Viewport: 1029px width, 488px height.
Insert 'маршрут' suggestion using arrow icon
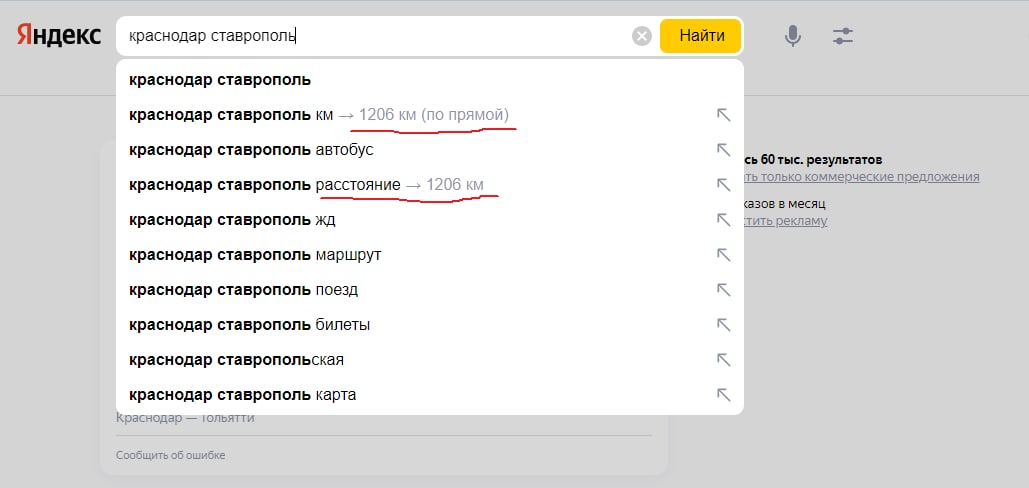(x=724, y=255)
